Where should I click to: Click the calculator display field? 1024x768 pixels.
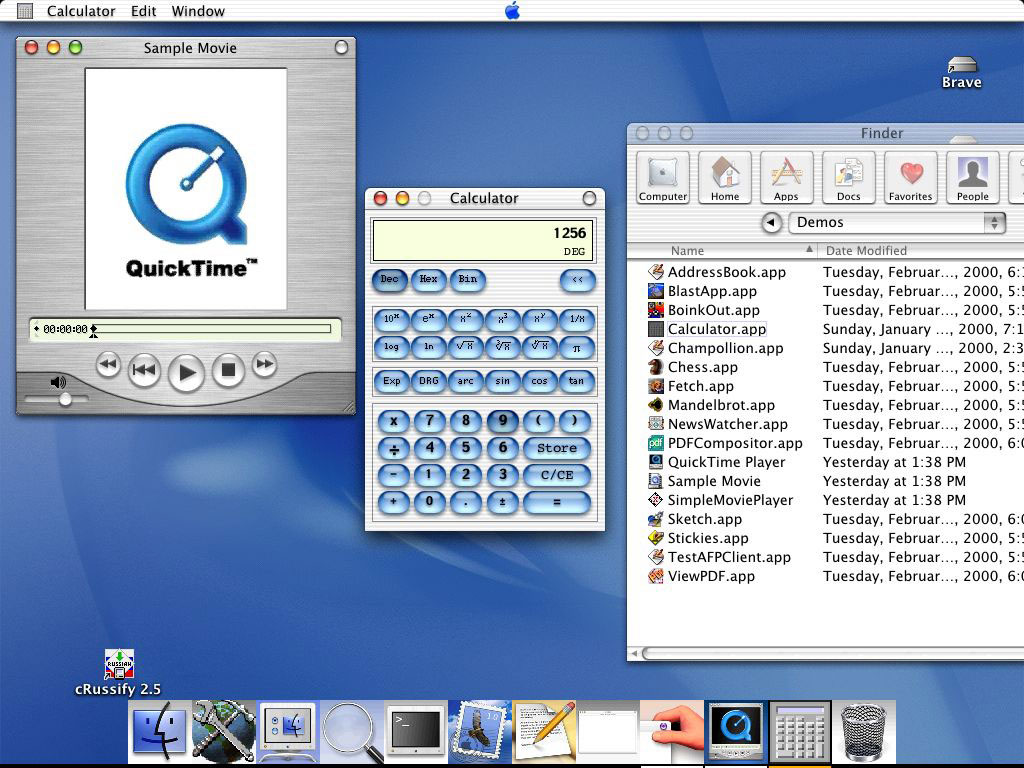click(x=484, y=240)
